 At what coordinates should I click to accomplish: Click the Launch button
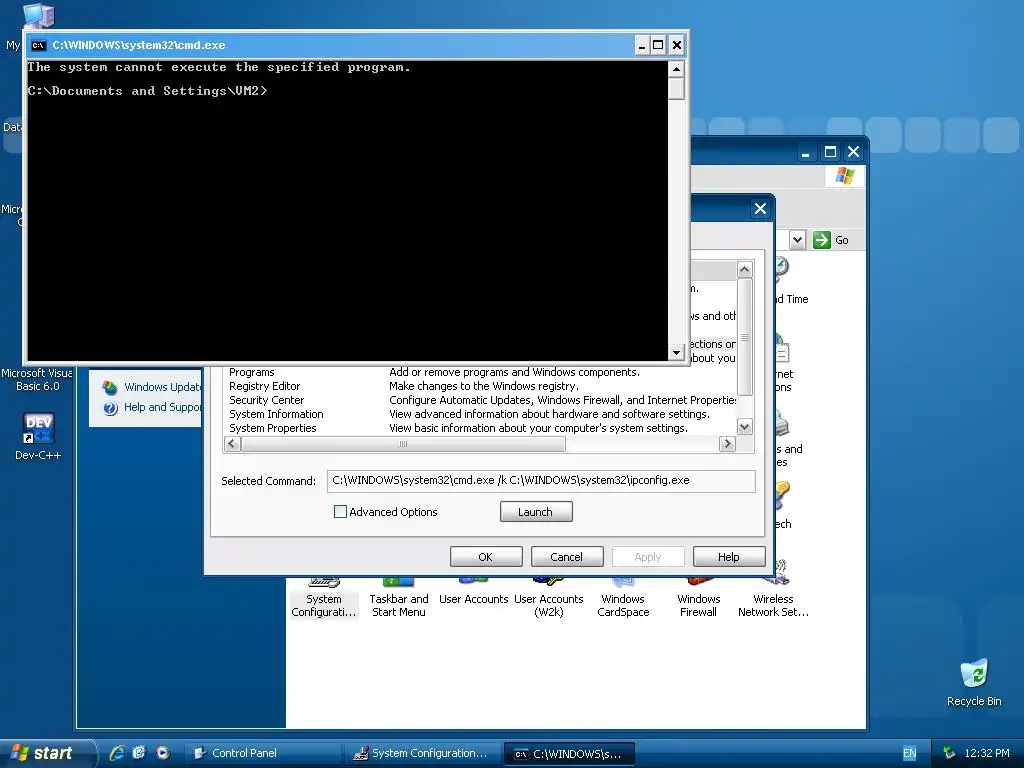click(x=536, y=512)
